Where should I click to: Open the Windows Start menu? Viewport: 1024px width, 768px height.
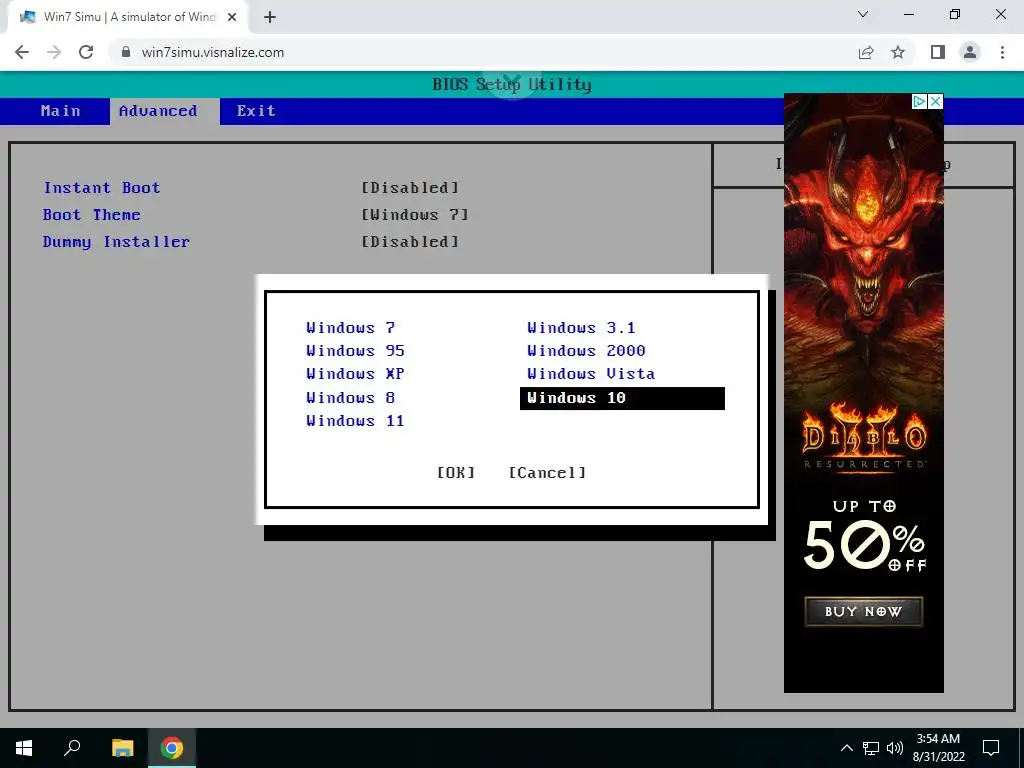24,748
